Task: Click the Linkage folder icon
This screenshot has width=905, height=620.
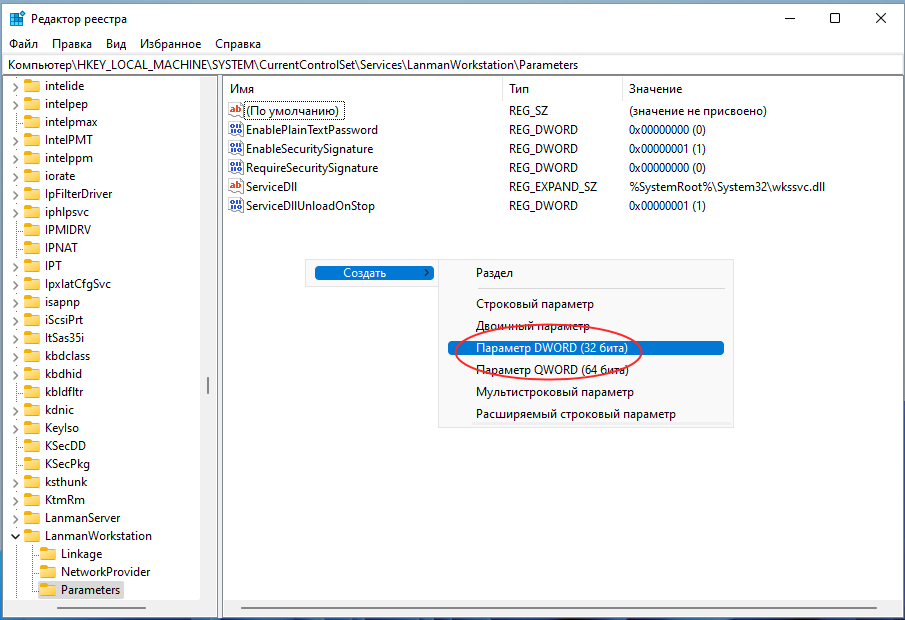Action: (x=48, y=554)
